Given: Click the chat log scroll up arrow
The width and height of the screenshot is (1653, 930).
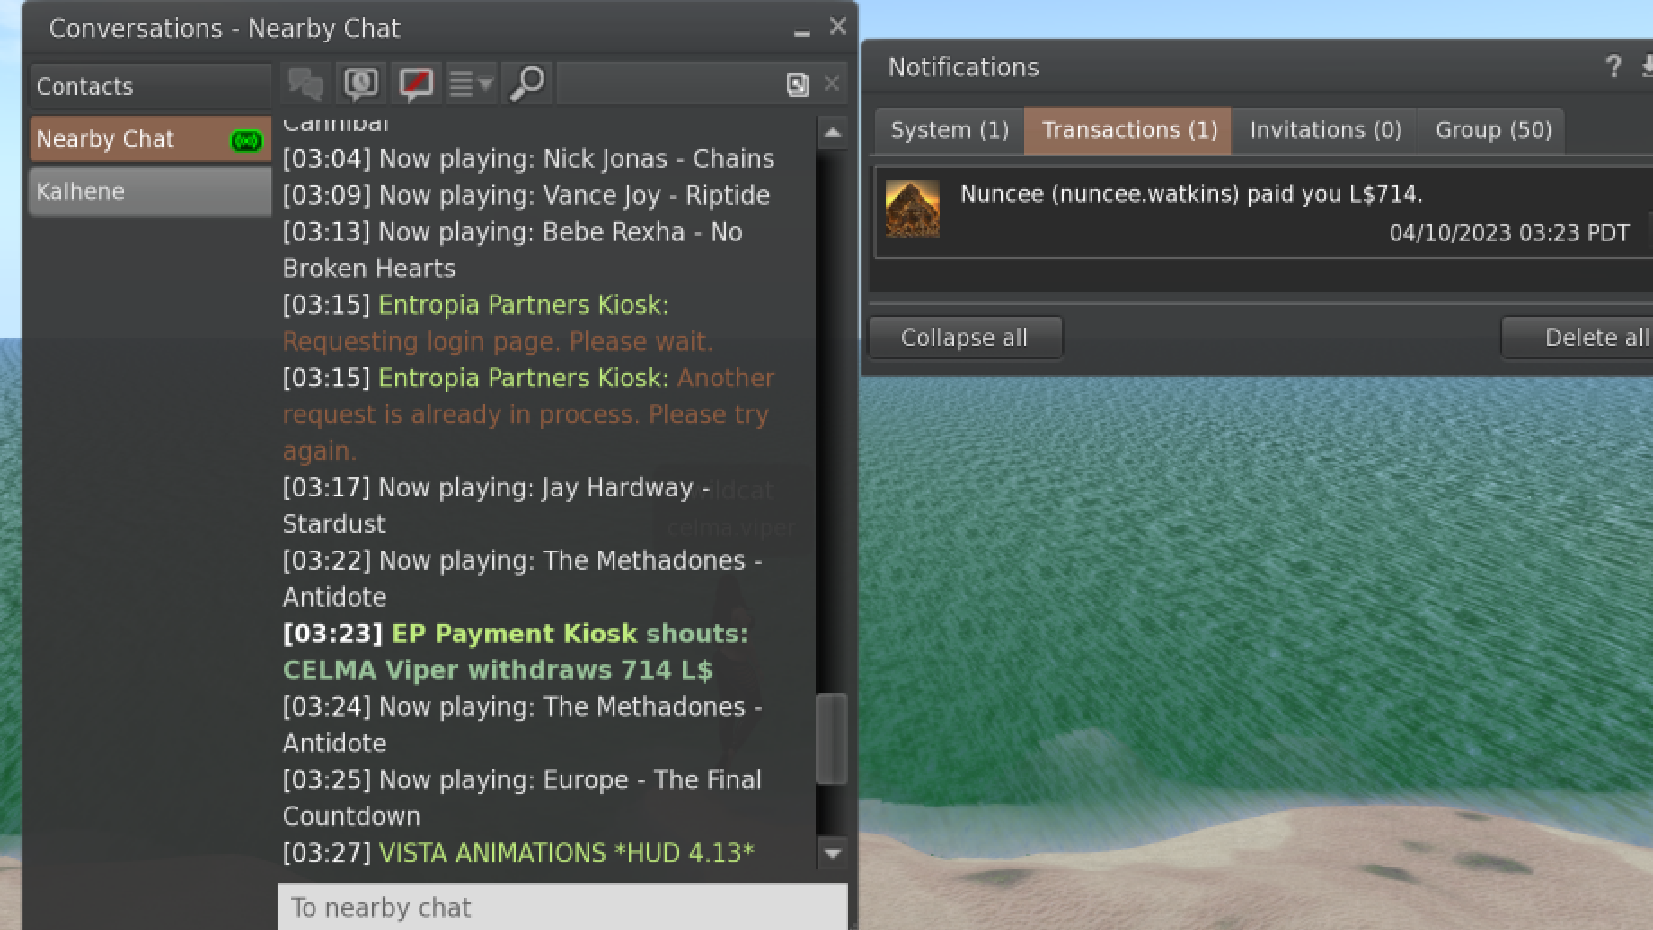Looking at the screenshot, I should 832,132.
